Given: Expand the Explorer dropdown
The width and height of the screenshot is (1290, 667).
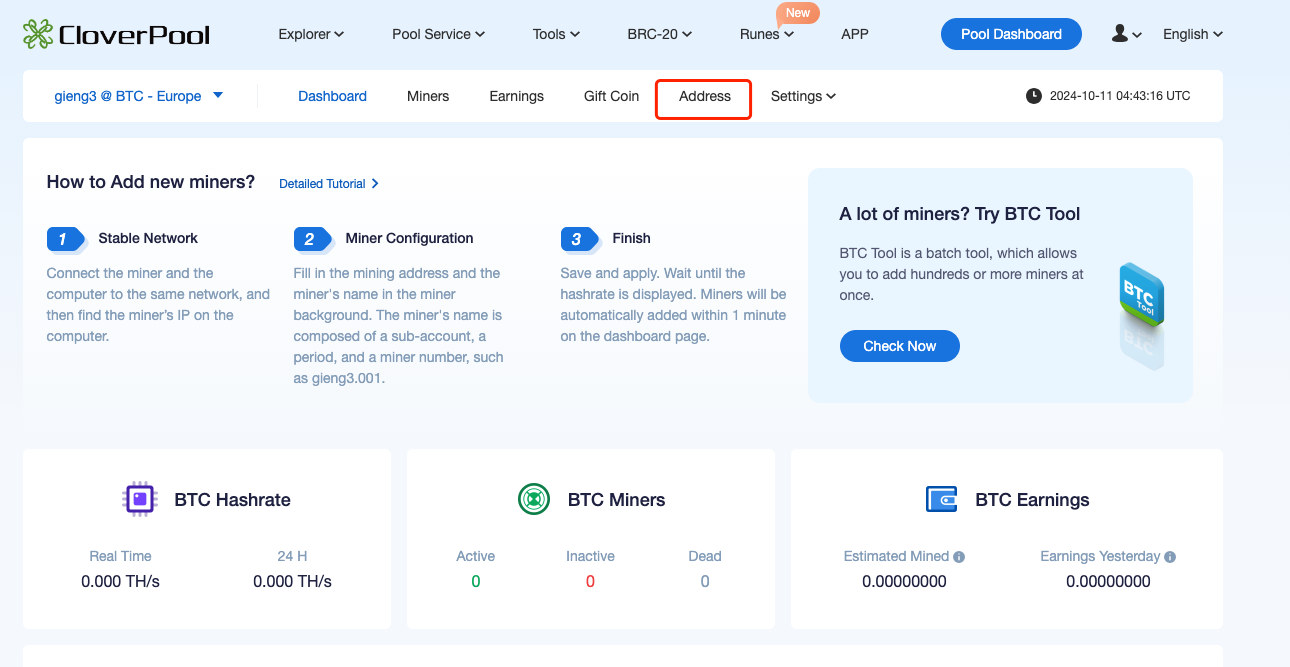Looking at the screenshot, I should [311, 33].
